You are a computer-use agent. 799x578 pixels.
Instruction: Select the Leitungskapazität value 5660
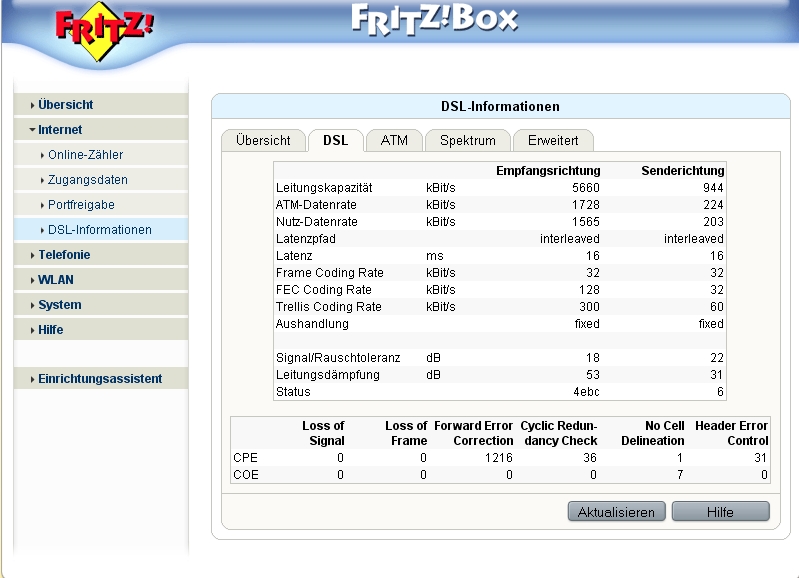click(585, 188)
